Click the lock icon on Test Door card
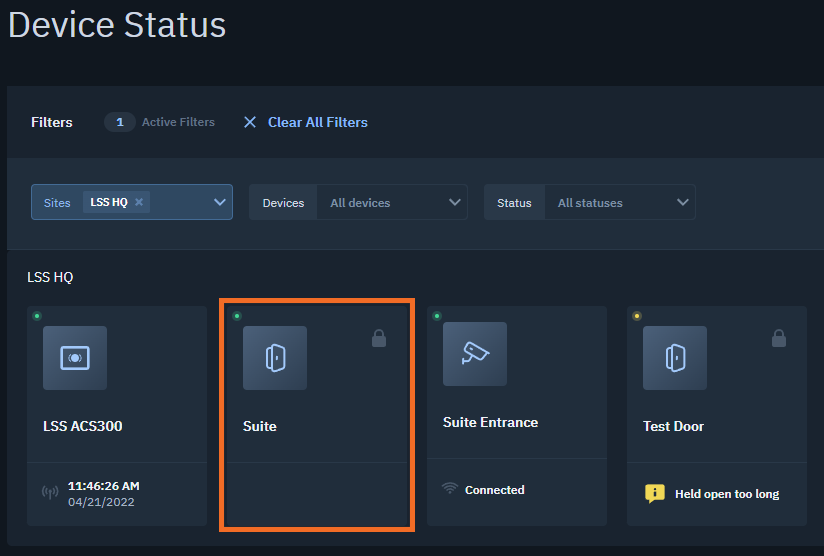Screen dimensions: 824x556 [x=779, y=338]
